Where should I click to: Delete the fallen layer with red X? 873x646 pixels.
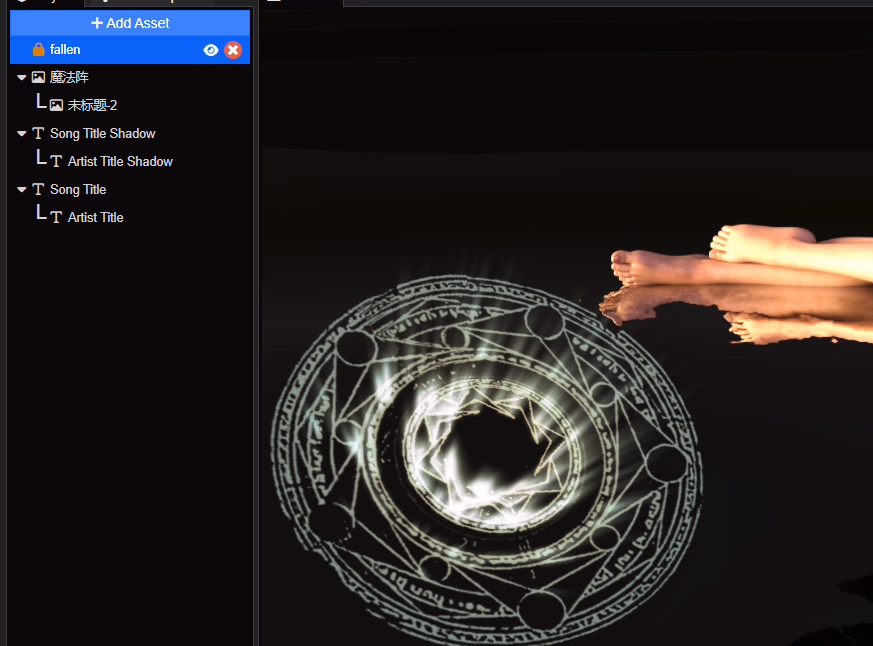(x=233, y=50)
